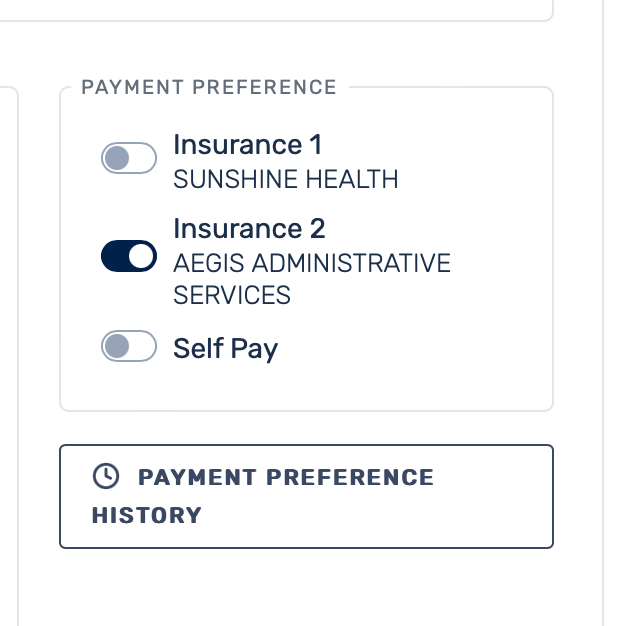Click the word HISTORY inside the button

[x=147, y=516]
